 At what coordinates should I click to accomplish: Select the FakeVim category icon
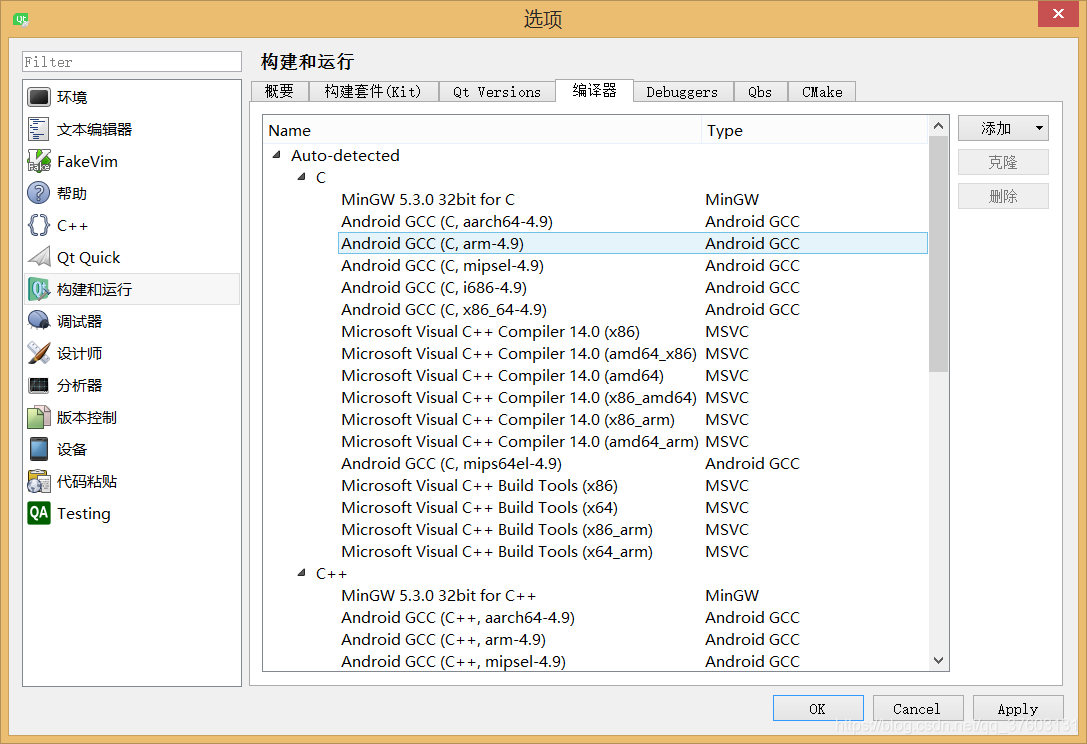[x=39, y=161]
